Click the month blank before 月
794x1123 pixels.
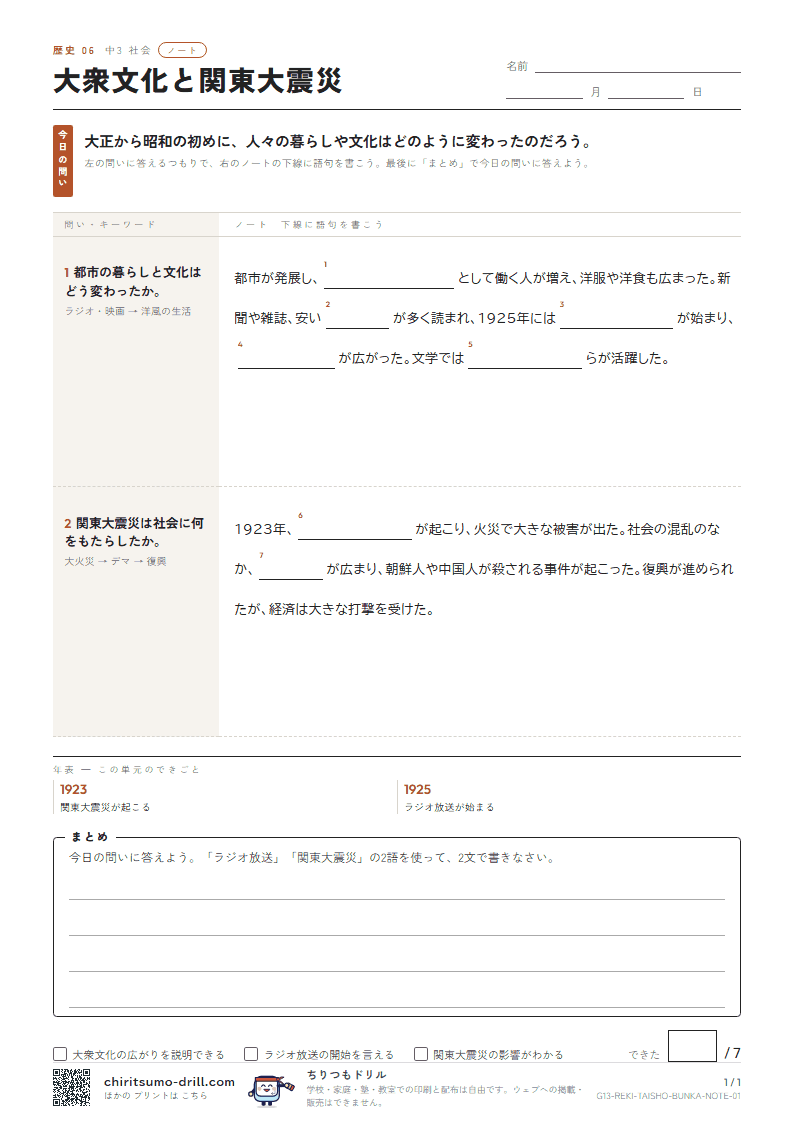pos(544,92)
